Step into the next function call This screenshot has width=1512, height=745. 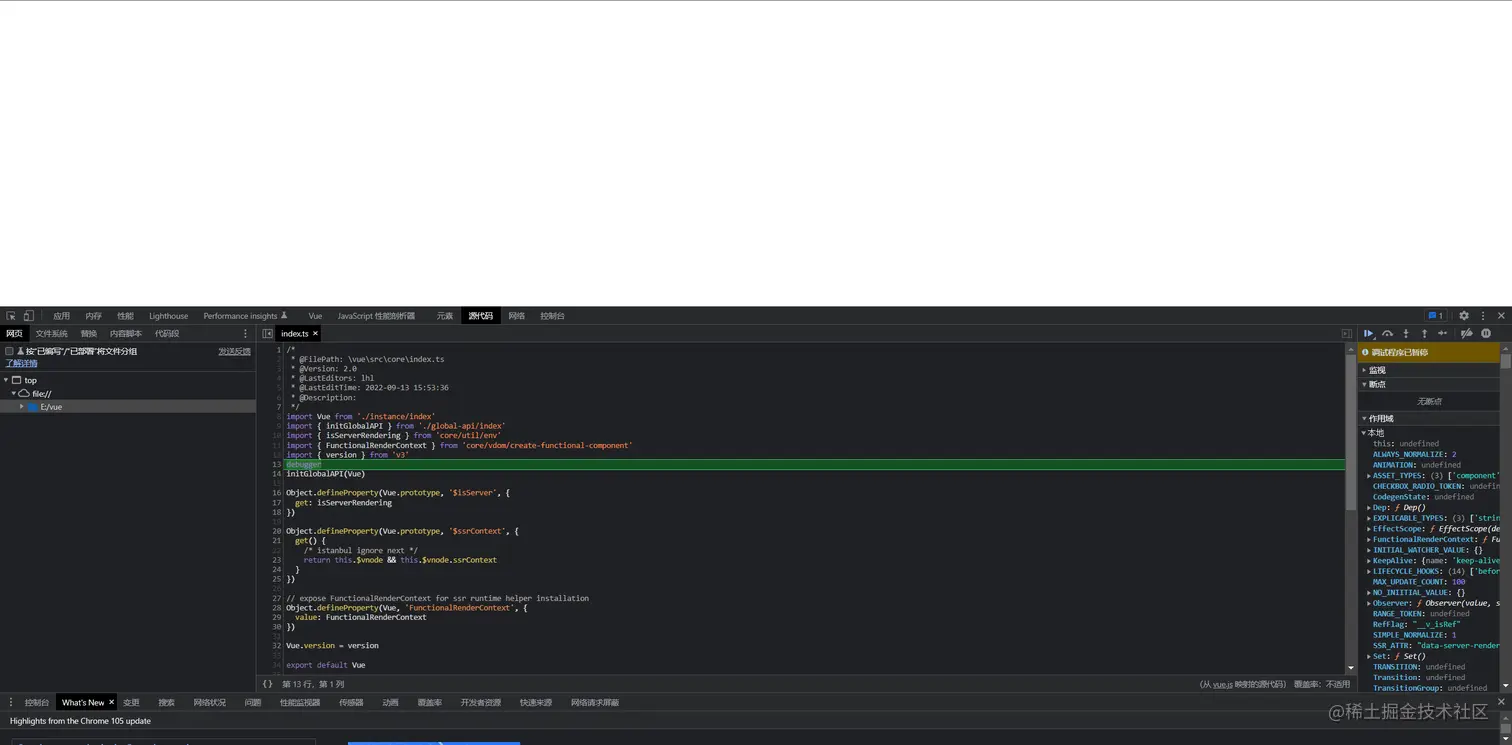(x=1406, y=334)
